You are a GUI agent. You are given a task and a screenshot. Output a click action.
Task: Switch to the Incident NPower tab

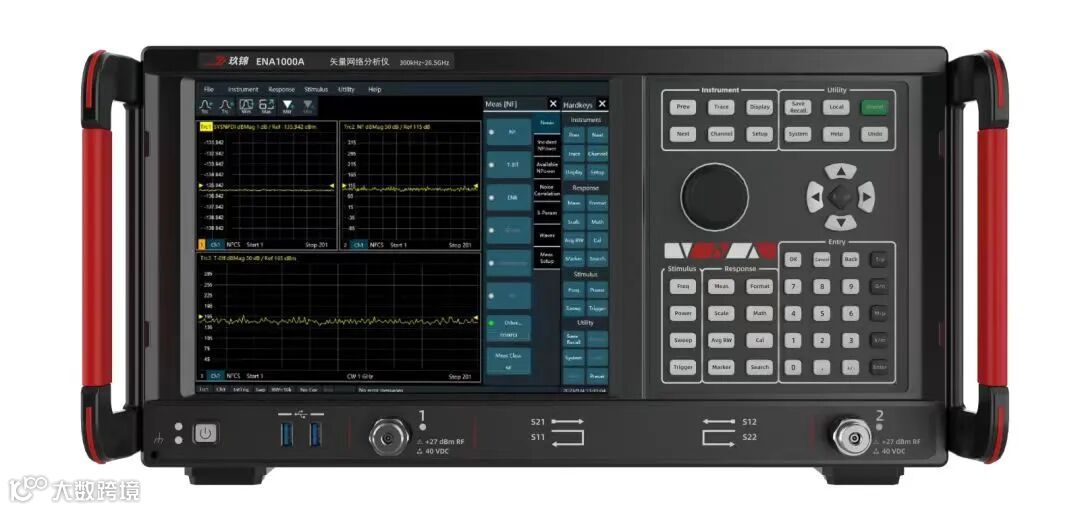[547, 144]
